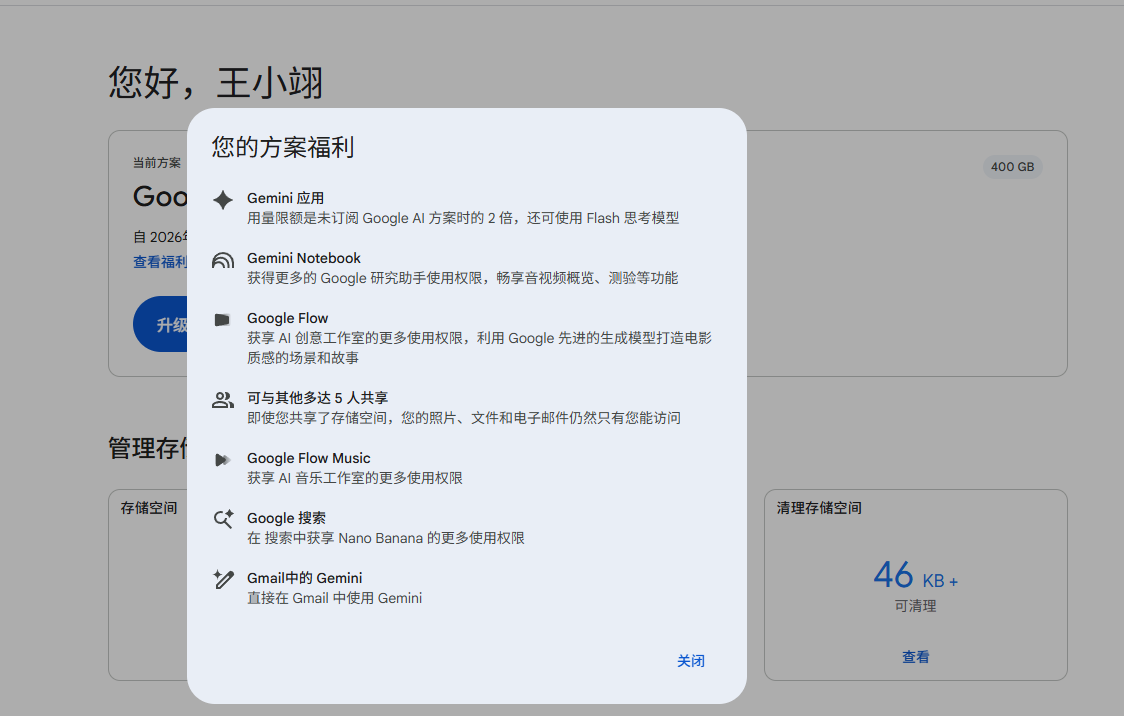This screenshot has height=716, width=1124.
Task: Click the people sharing icon
Action: point(223,400)
